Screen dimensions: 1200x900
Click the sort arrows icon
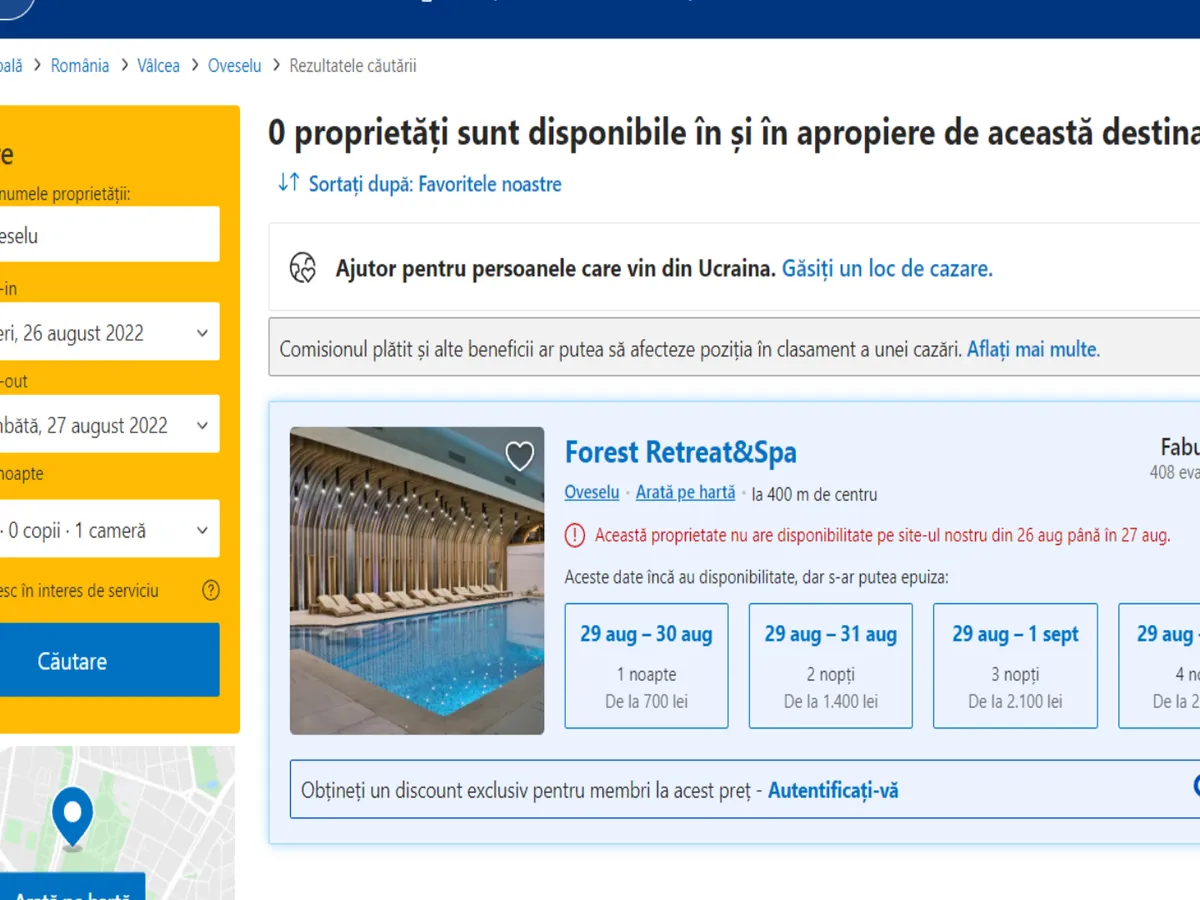[289, 183]
